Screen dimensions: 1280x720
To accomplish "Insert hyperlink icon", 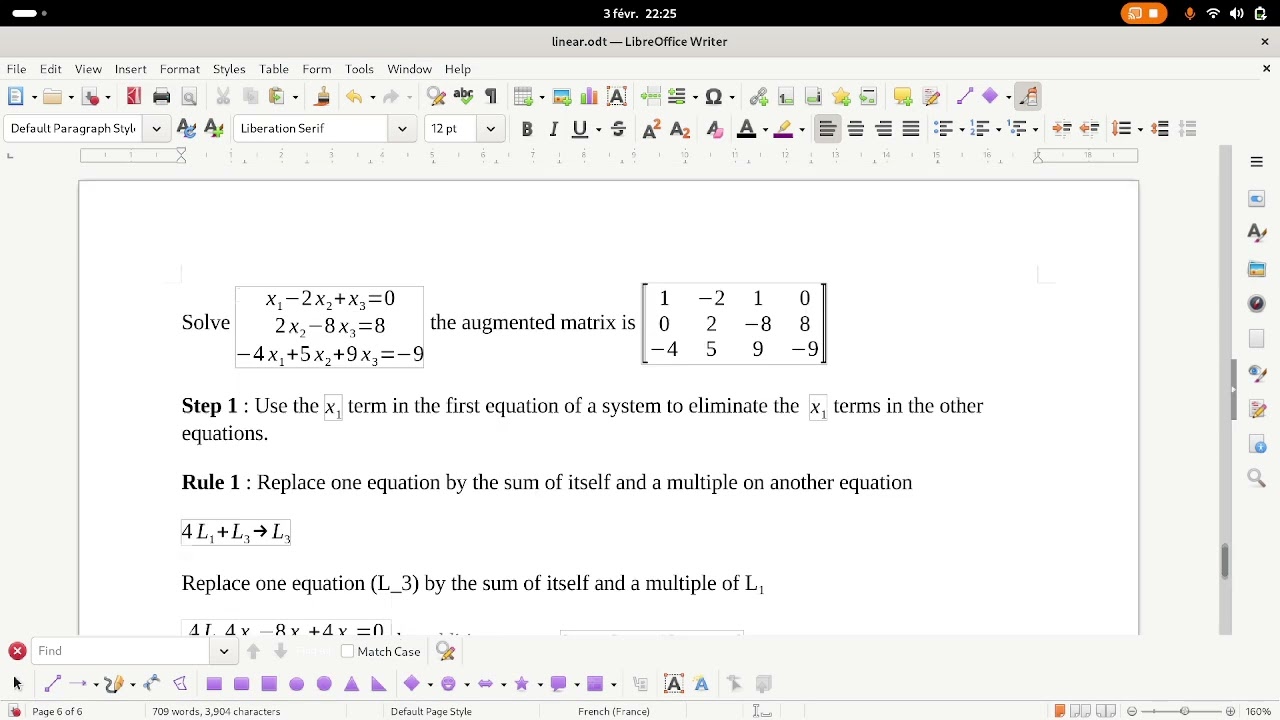I will [758, 97].
